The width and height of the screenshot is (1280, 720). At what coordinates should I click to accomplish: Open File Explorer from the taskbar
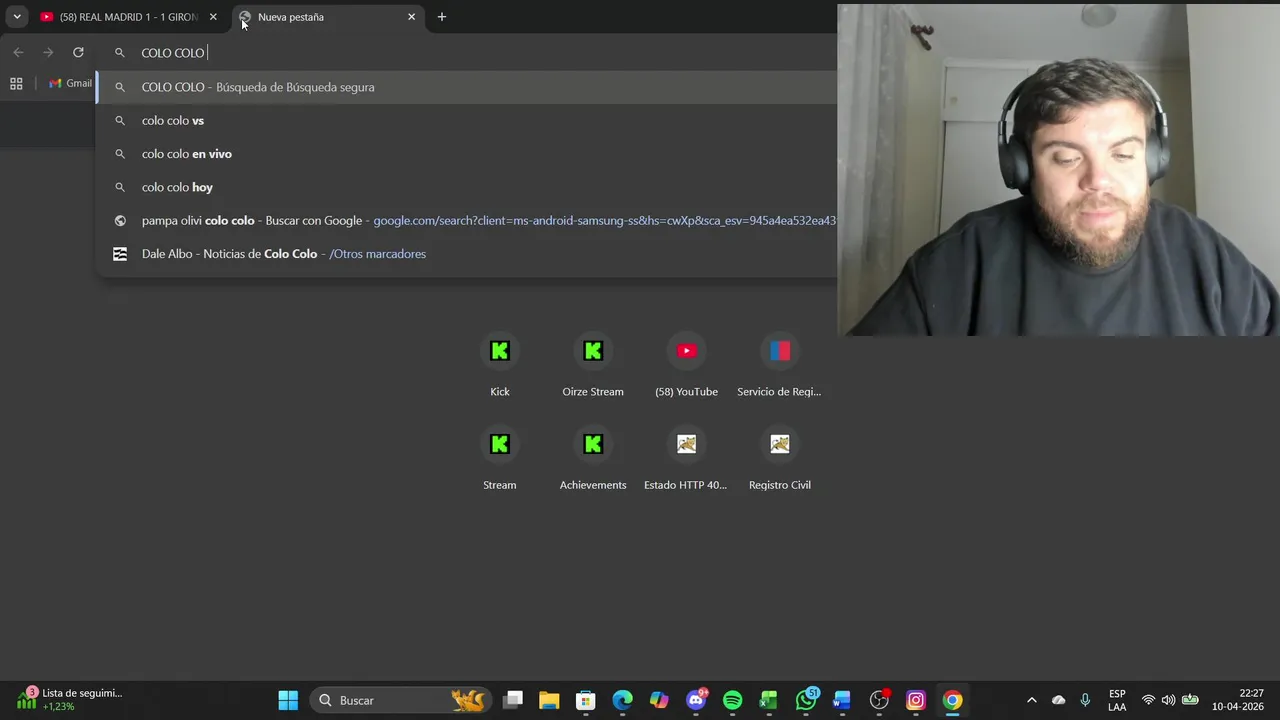[549, 700]
